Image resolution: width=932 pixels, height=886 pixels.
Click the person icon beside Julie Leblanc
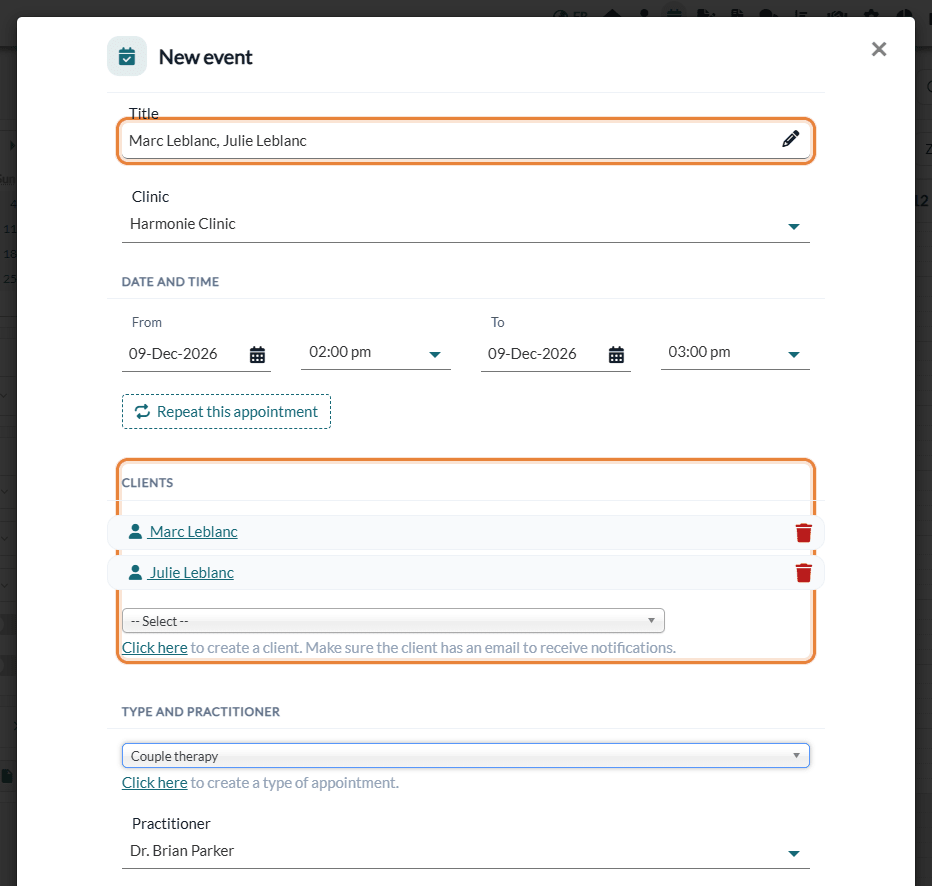pyautogui.click(x=136, y=572)
